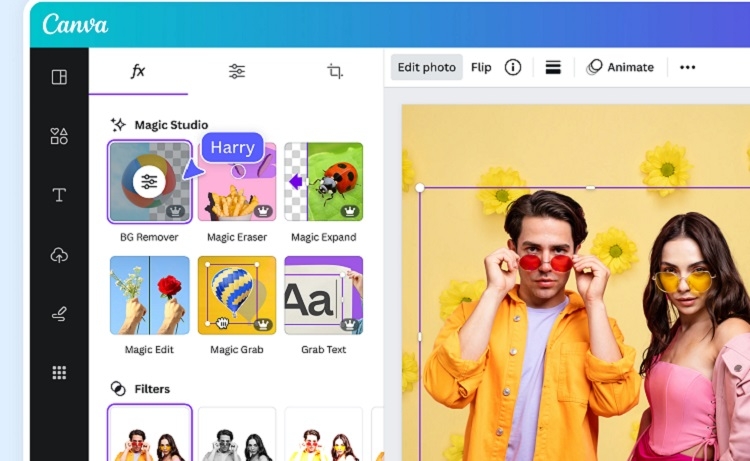The image size is (750, 461).
Task: Open the more options ellipsis menu
Action: tap(687, 67)
